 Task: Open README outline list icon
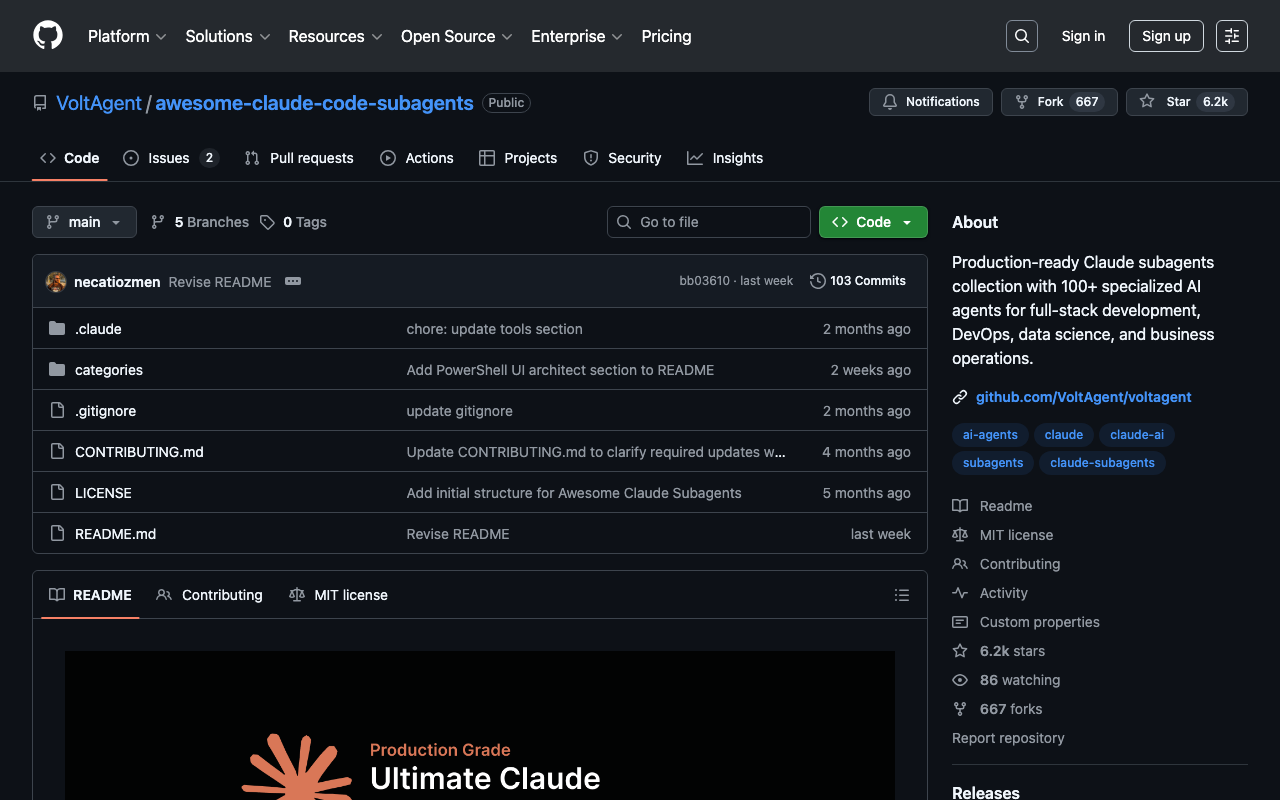point(901,595)
